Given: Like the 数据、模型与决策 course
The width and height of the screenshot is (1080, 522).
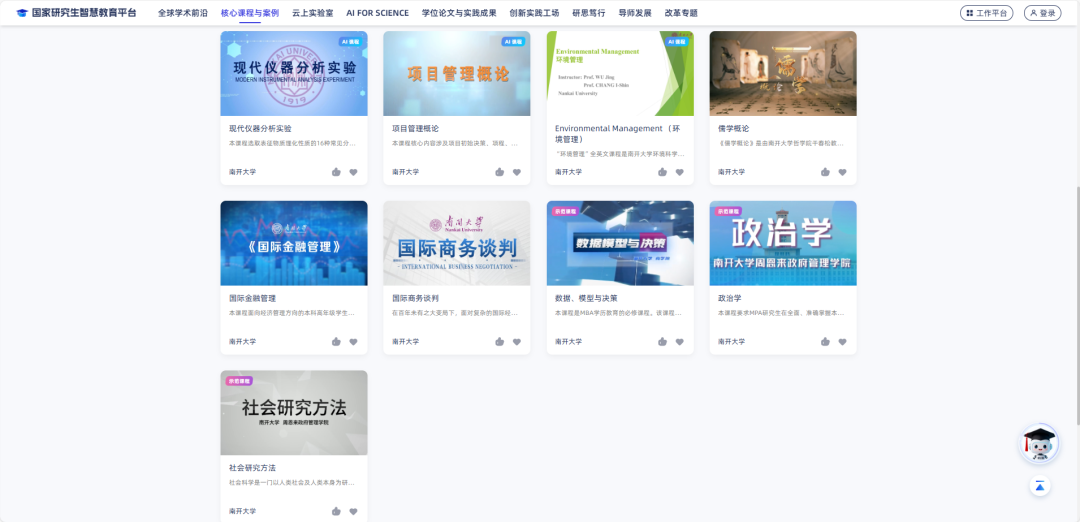Looking at the screenshot, I should [x=662, y=342].
